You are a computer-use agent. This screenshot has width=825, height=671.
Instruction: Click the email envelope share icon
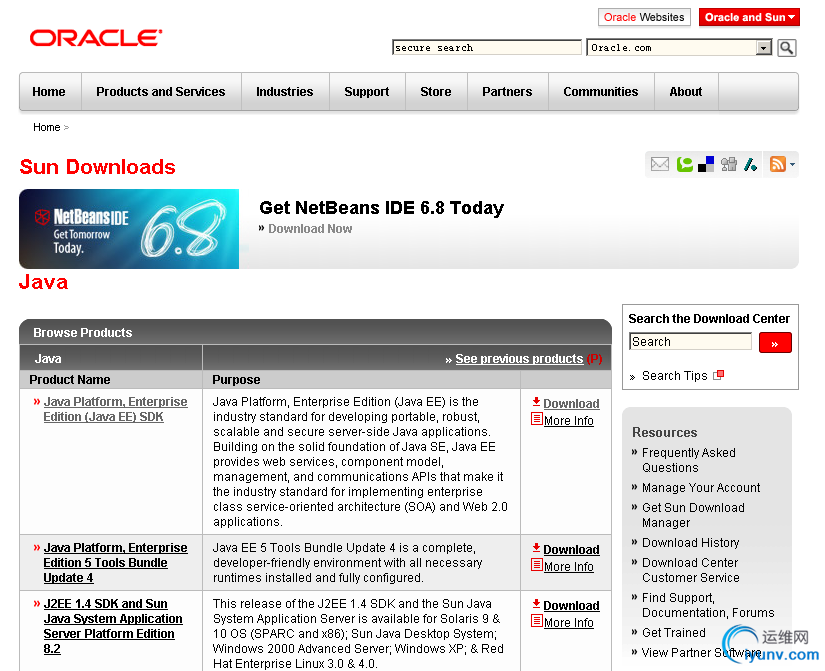point(660,164)
